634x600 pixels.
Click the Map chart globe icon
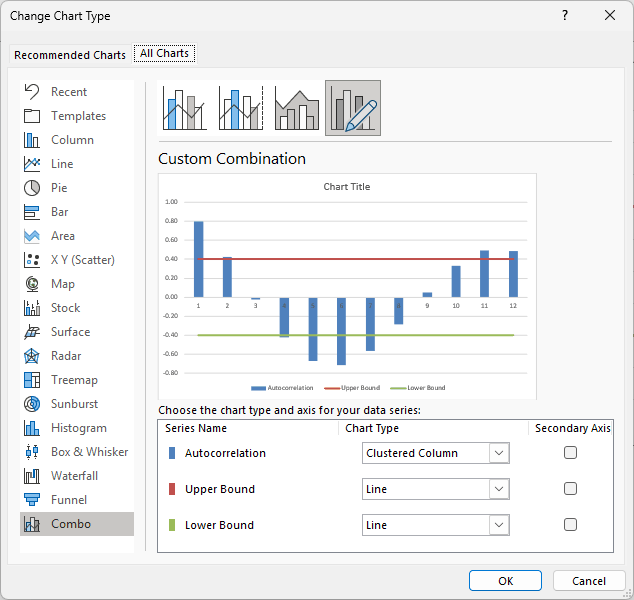click(32, 284)
